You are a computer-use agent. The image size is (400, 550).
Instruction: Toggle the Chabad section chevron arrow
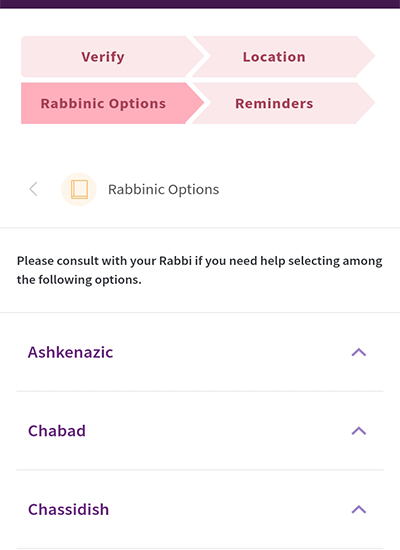coord(359,431)
